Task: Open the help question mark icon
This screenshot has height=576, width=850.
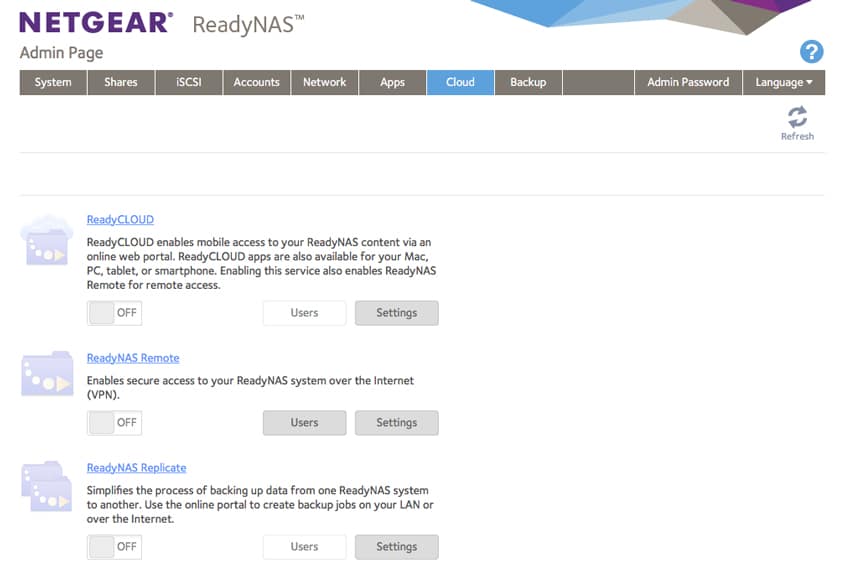Action: [811, 52]
